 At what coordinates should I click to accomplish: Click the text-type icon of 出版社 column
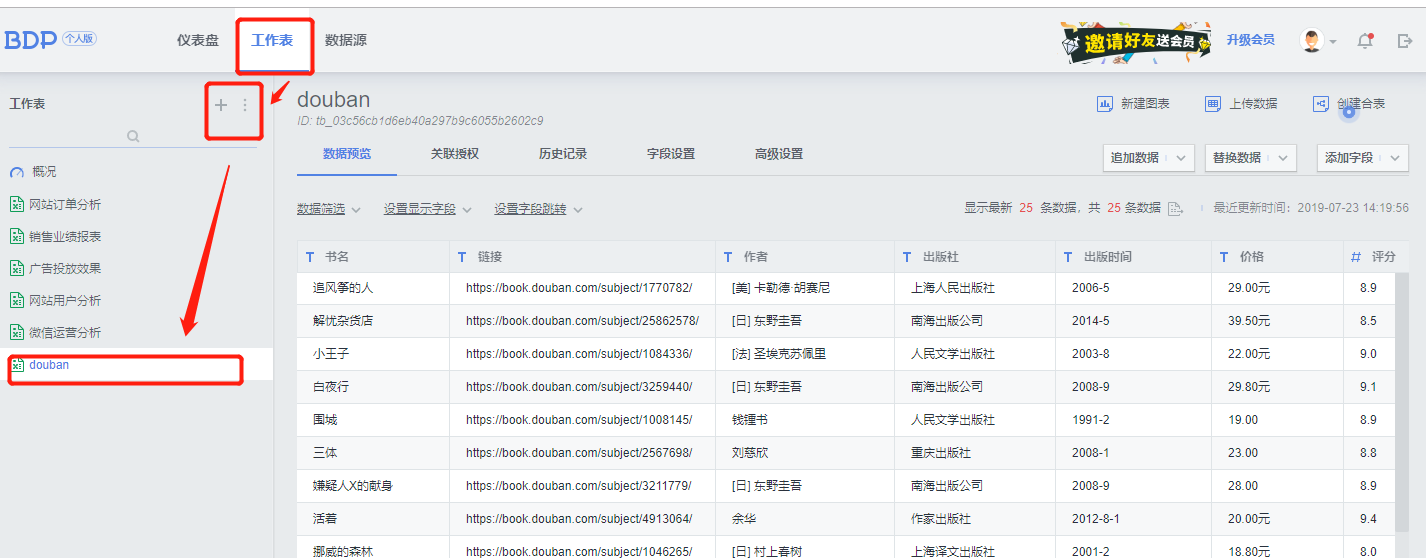pos(907,257)
